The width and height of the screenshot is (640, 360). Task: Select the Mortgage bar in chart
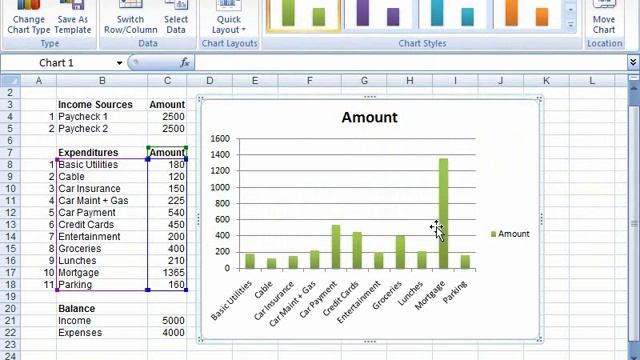pos(443,213)
